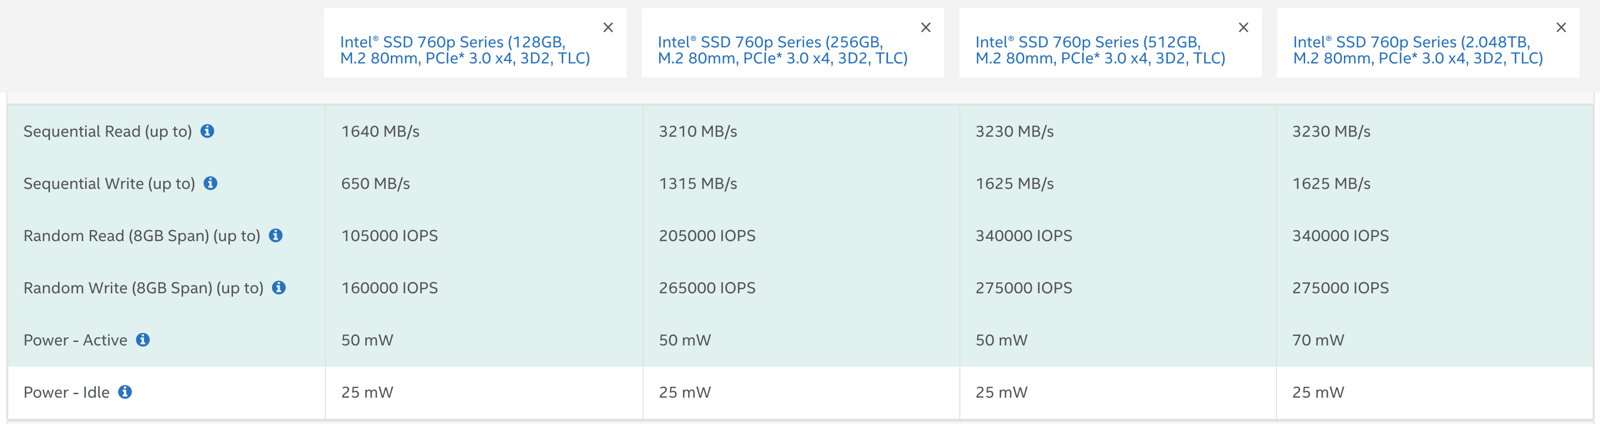
Task: Remove the 256GB SSD from comparison
Action: click(x=926, y=28)
